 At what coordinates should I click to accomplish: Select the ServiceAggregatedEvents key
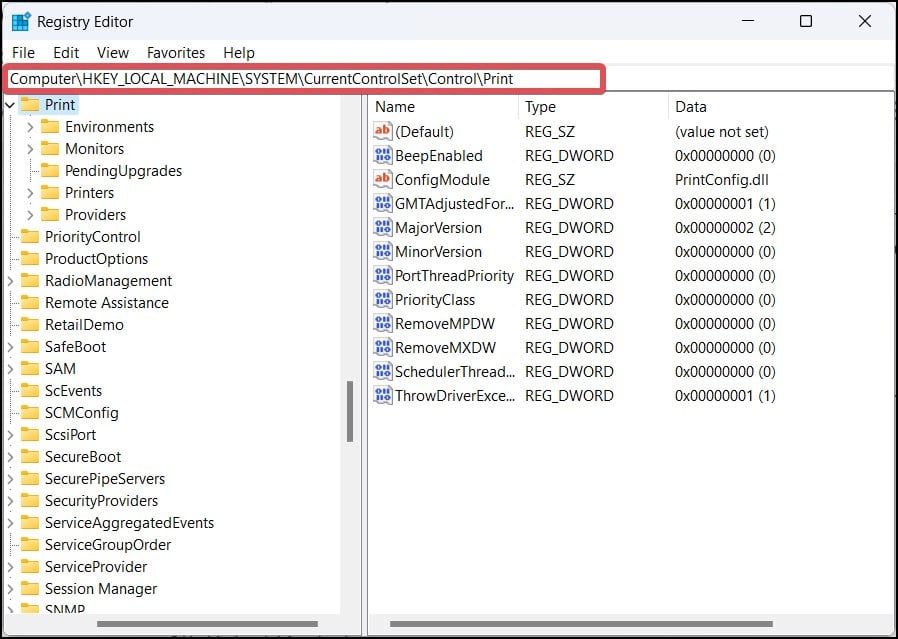tap(129, 523)
